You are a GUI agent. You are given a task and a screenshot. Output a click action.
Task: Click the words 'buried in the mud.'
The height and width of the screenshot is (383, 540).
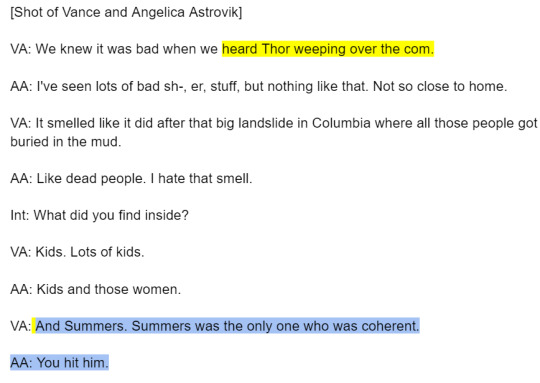tap(66, 142)
